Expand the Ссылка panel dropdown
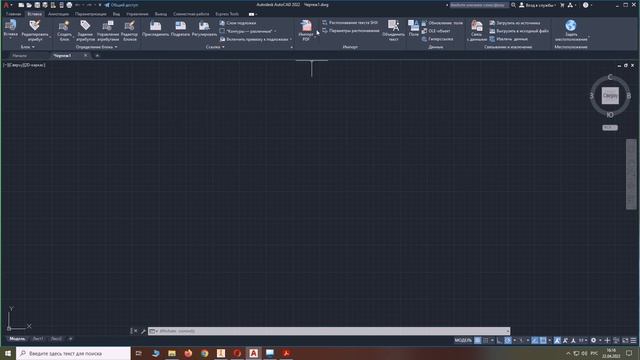The image size is (640, 360). tap(215, 47)
